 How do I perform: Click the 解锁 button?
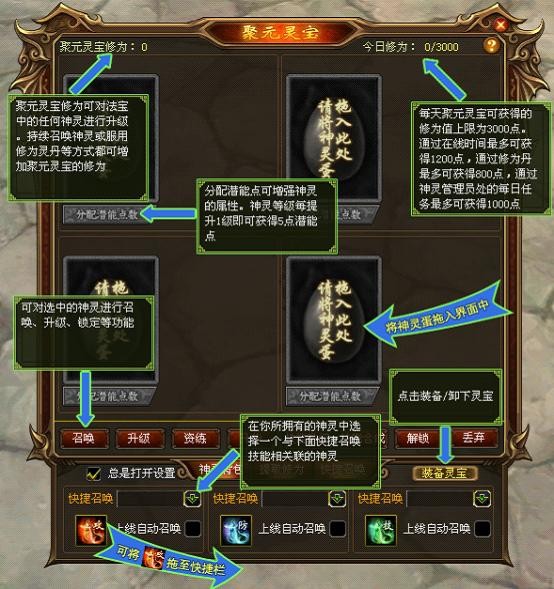pyautogui.click(x=418, y=438)
